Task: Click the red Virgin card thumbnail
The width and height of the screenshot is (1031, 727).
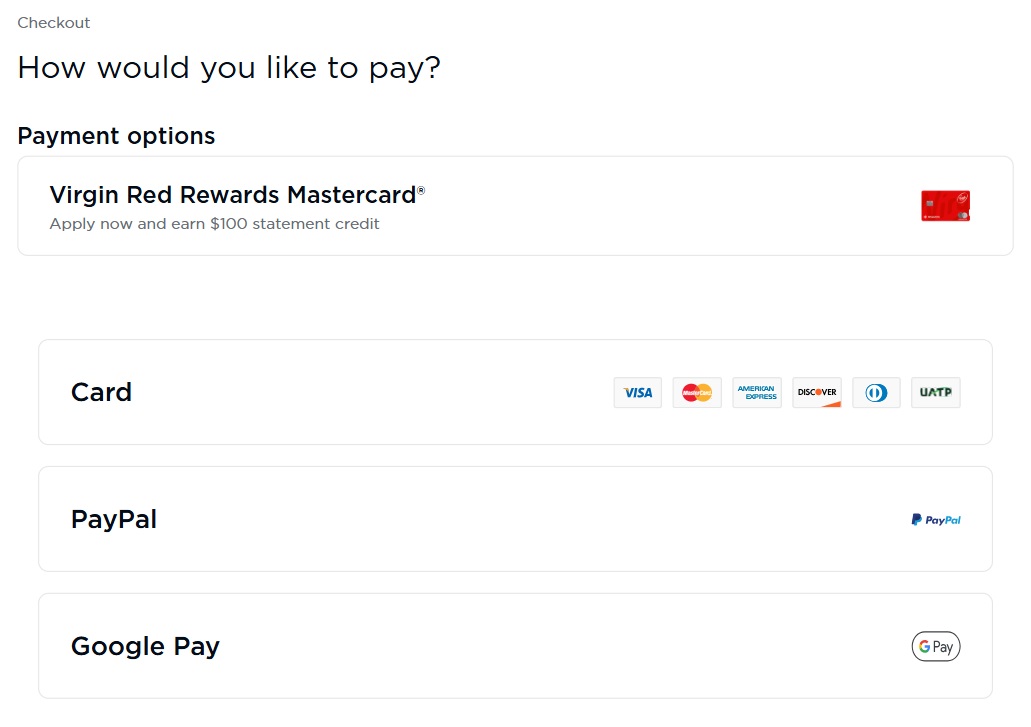Action: 946,206
